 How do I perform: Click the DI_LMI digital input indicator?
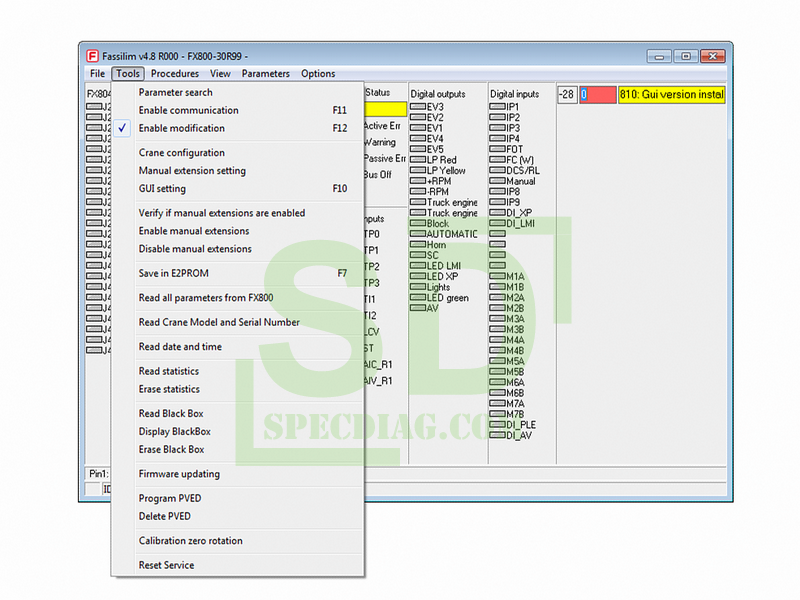coord(497,224)
